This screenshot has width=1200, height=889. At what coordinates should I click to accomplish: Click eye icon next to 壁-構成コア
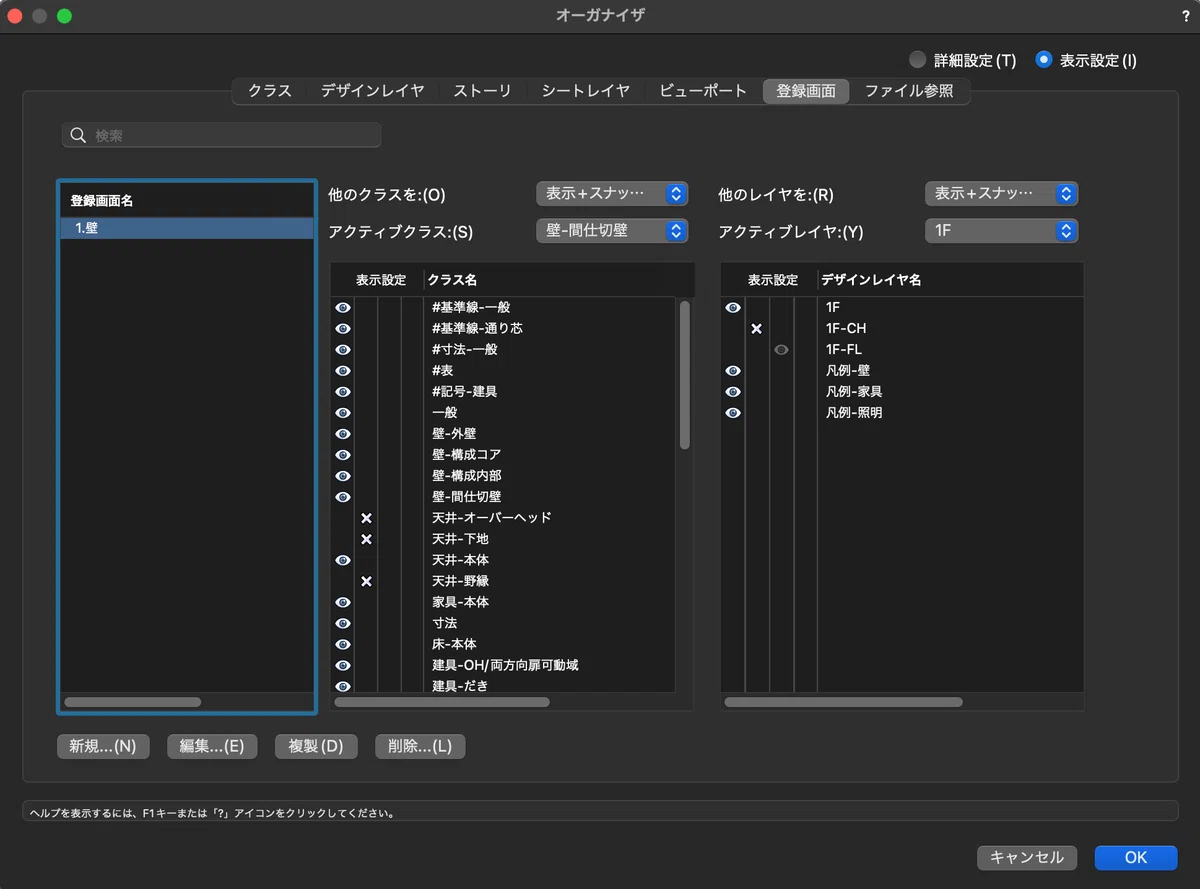(x=343, y=454)
